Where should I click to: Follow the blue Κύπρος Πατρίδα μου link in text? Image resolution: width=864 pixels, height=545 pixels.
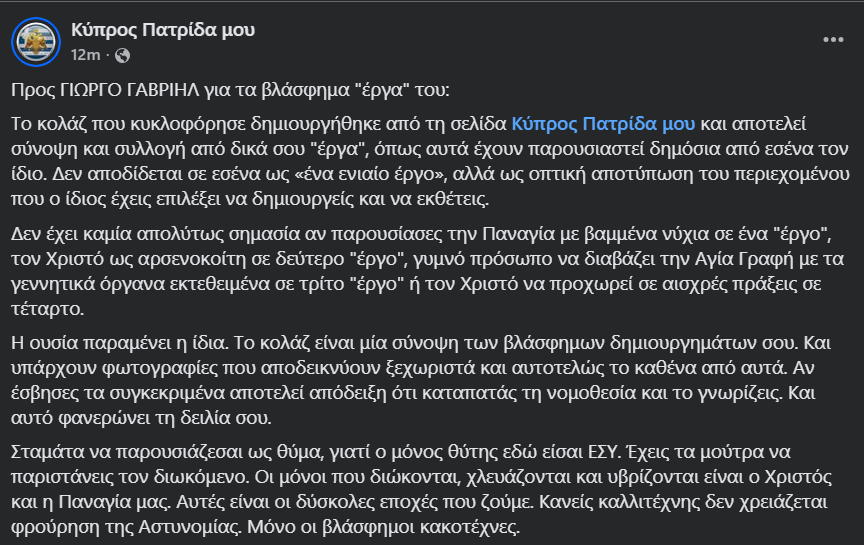(x=602, y=124)
